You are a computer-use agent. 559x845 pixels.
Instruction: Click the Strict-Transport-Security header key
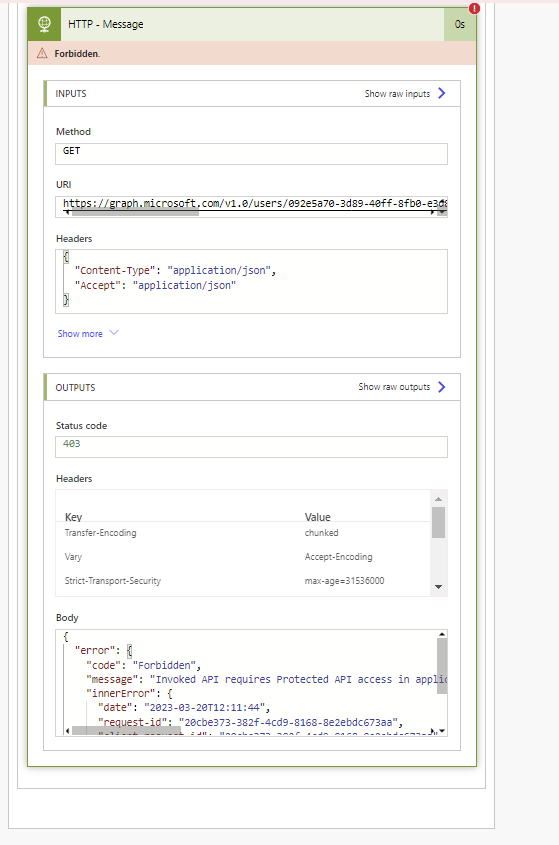point(113,580)
